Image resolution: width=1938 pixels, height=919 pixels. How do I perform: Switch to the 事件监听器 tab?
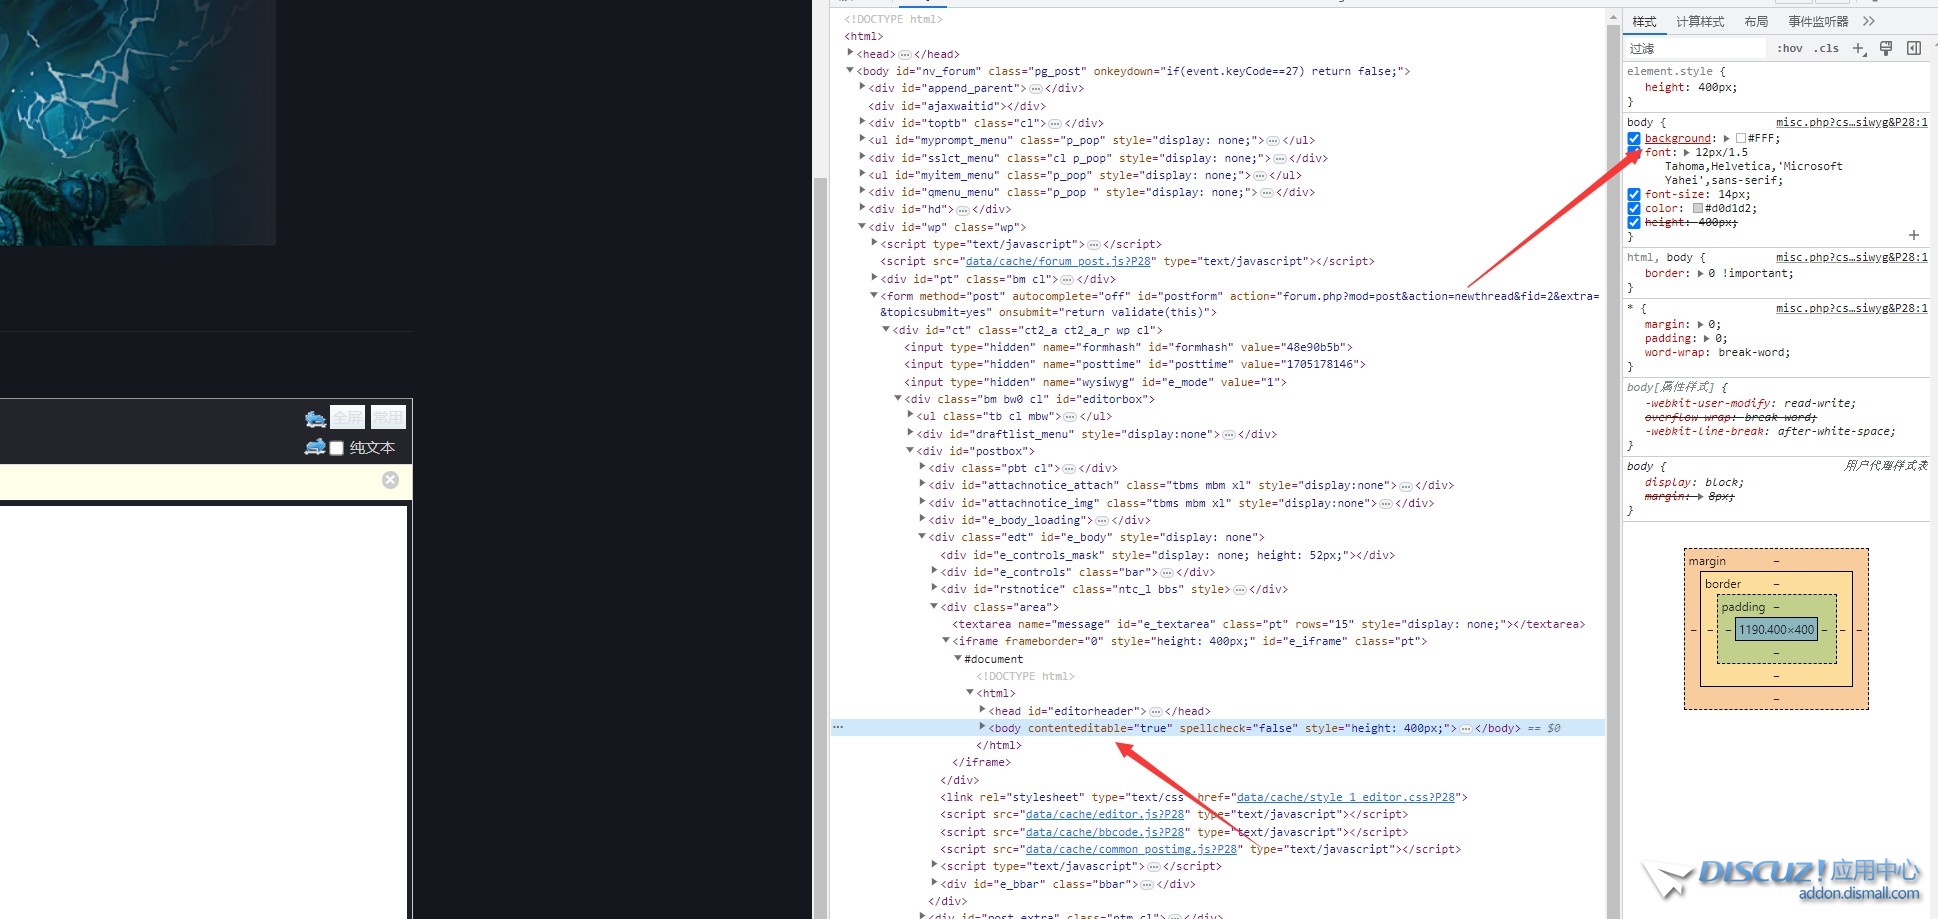[x=1818, y=21]
